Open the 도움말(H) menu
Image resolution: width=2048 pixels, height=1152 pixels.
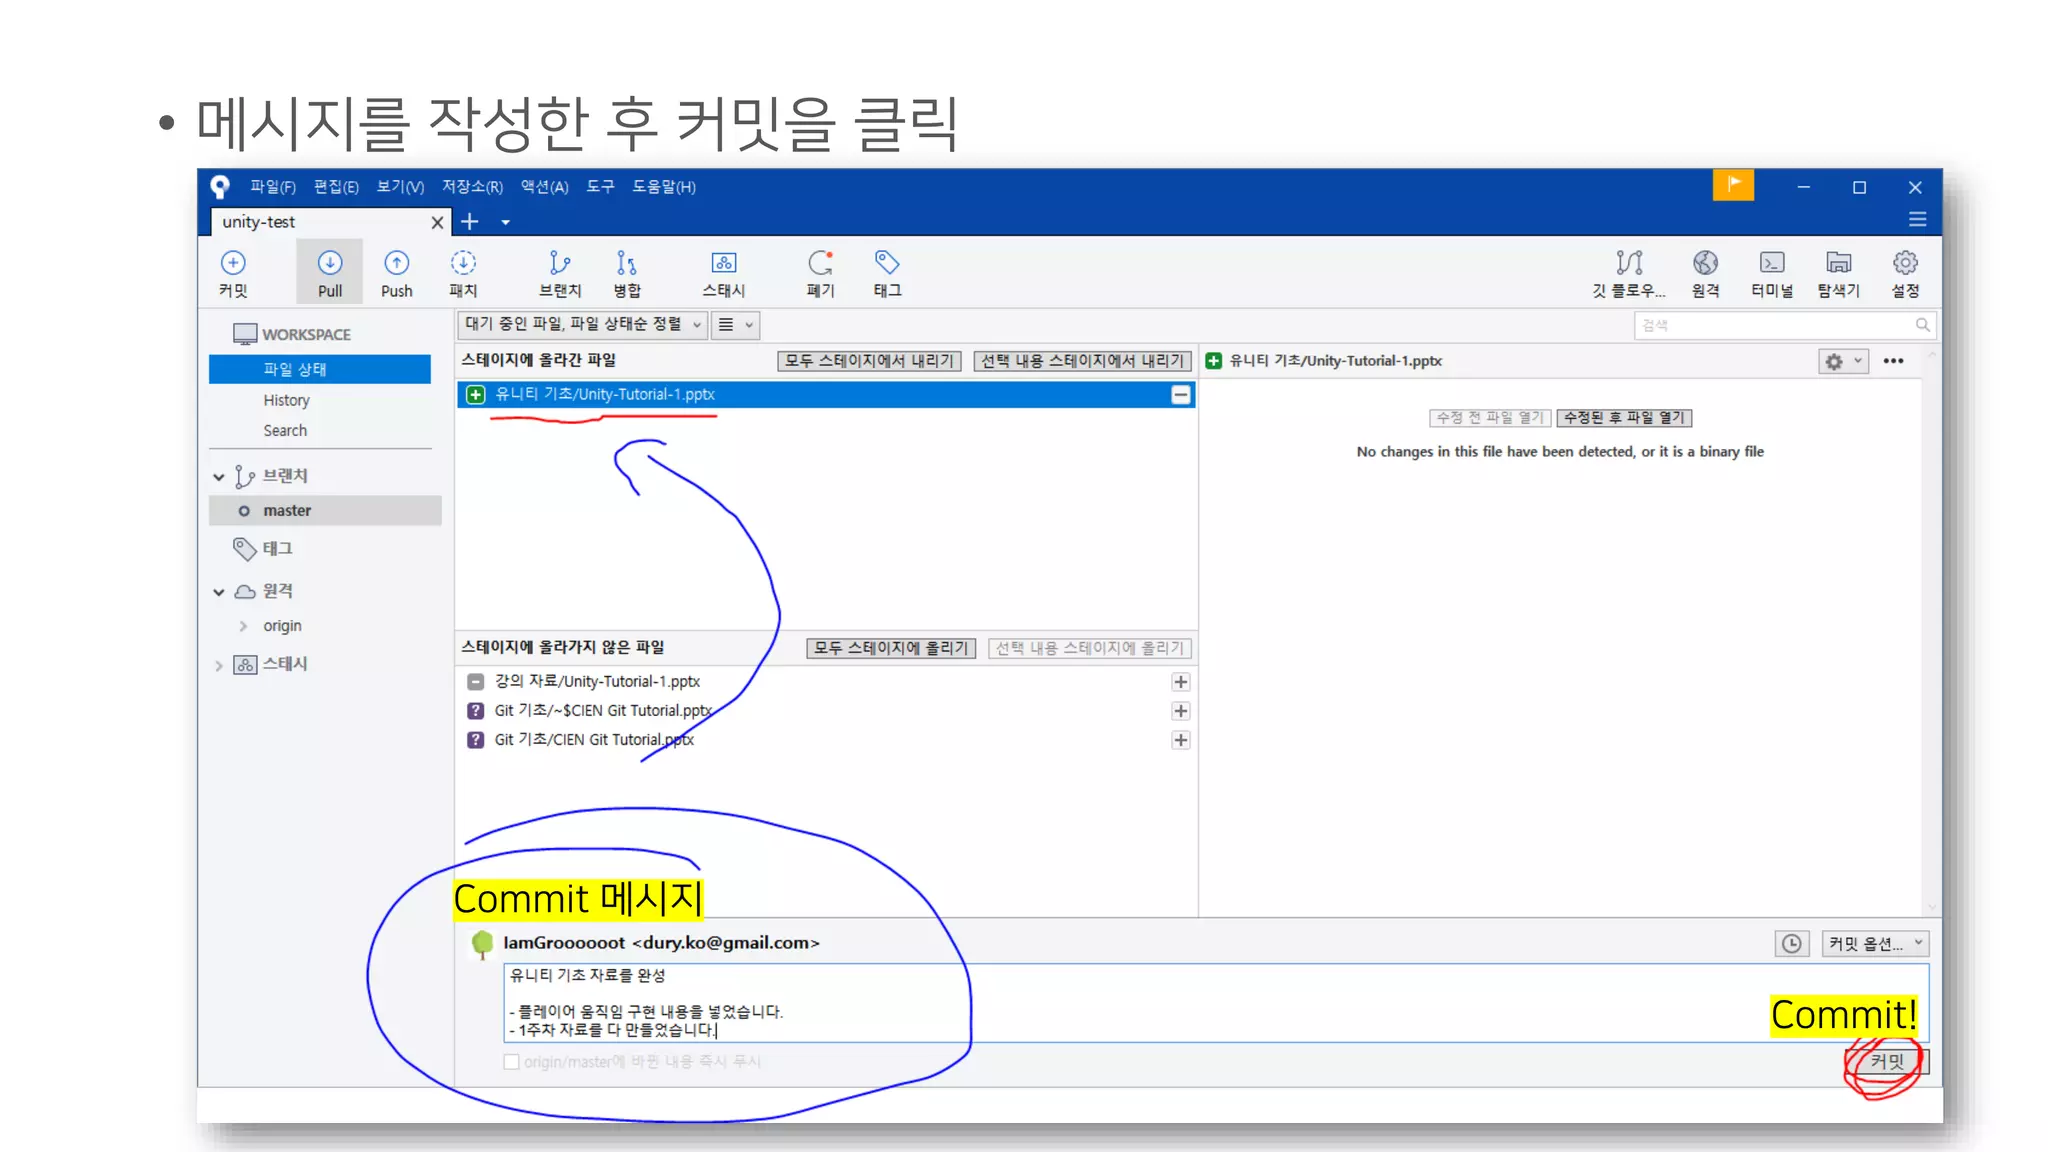(x=664, y=187)
